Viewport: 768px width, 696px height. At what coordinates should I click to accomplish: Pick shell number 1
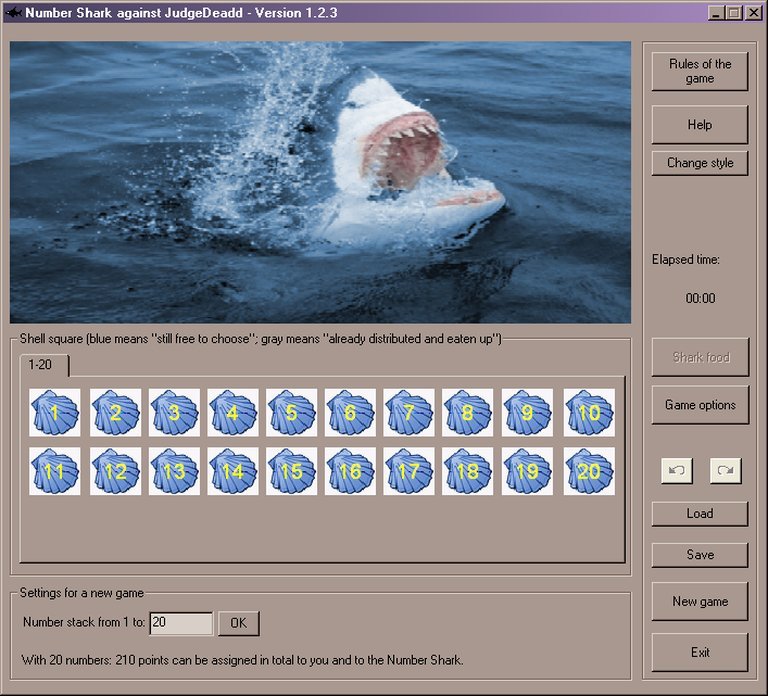54,412
